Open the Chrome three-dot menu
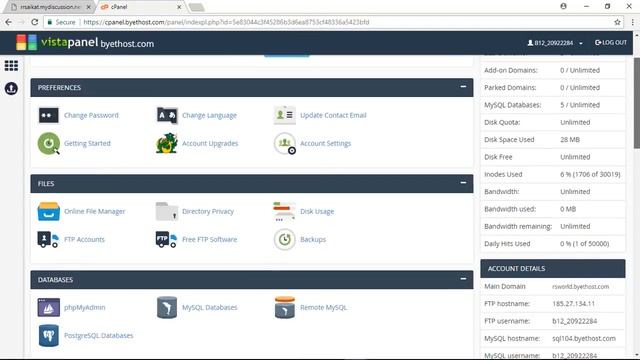640x360 pixels. point(633,22)
